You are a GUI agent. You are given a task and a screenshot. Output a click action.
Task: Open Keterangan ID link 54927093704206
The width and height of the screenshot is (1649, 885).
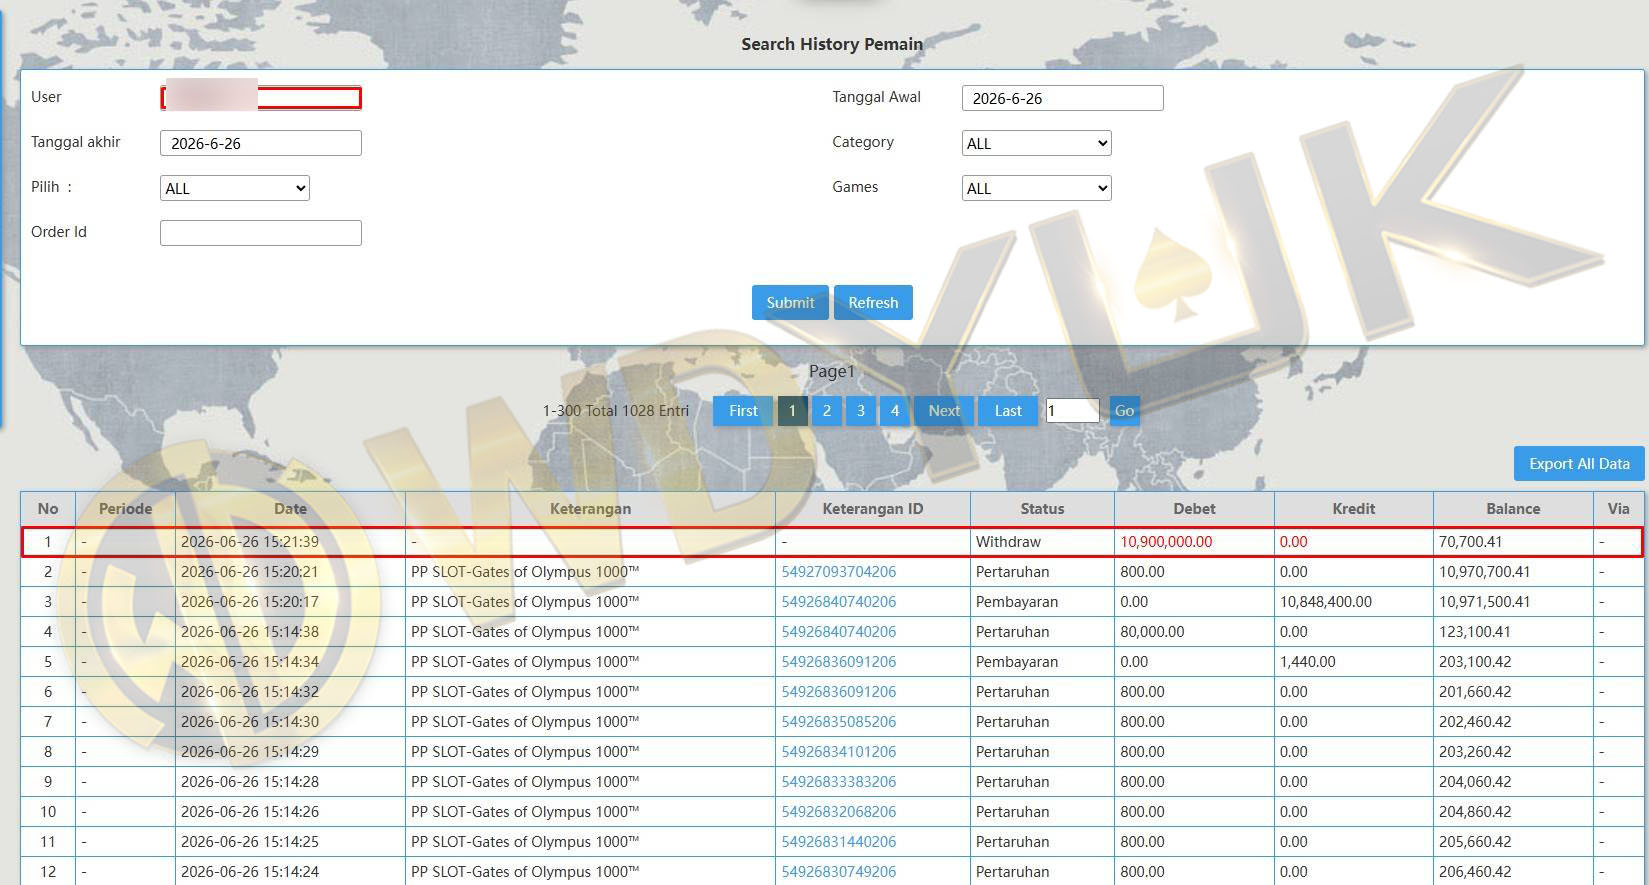click(839, 572)
